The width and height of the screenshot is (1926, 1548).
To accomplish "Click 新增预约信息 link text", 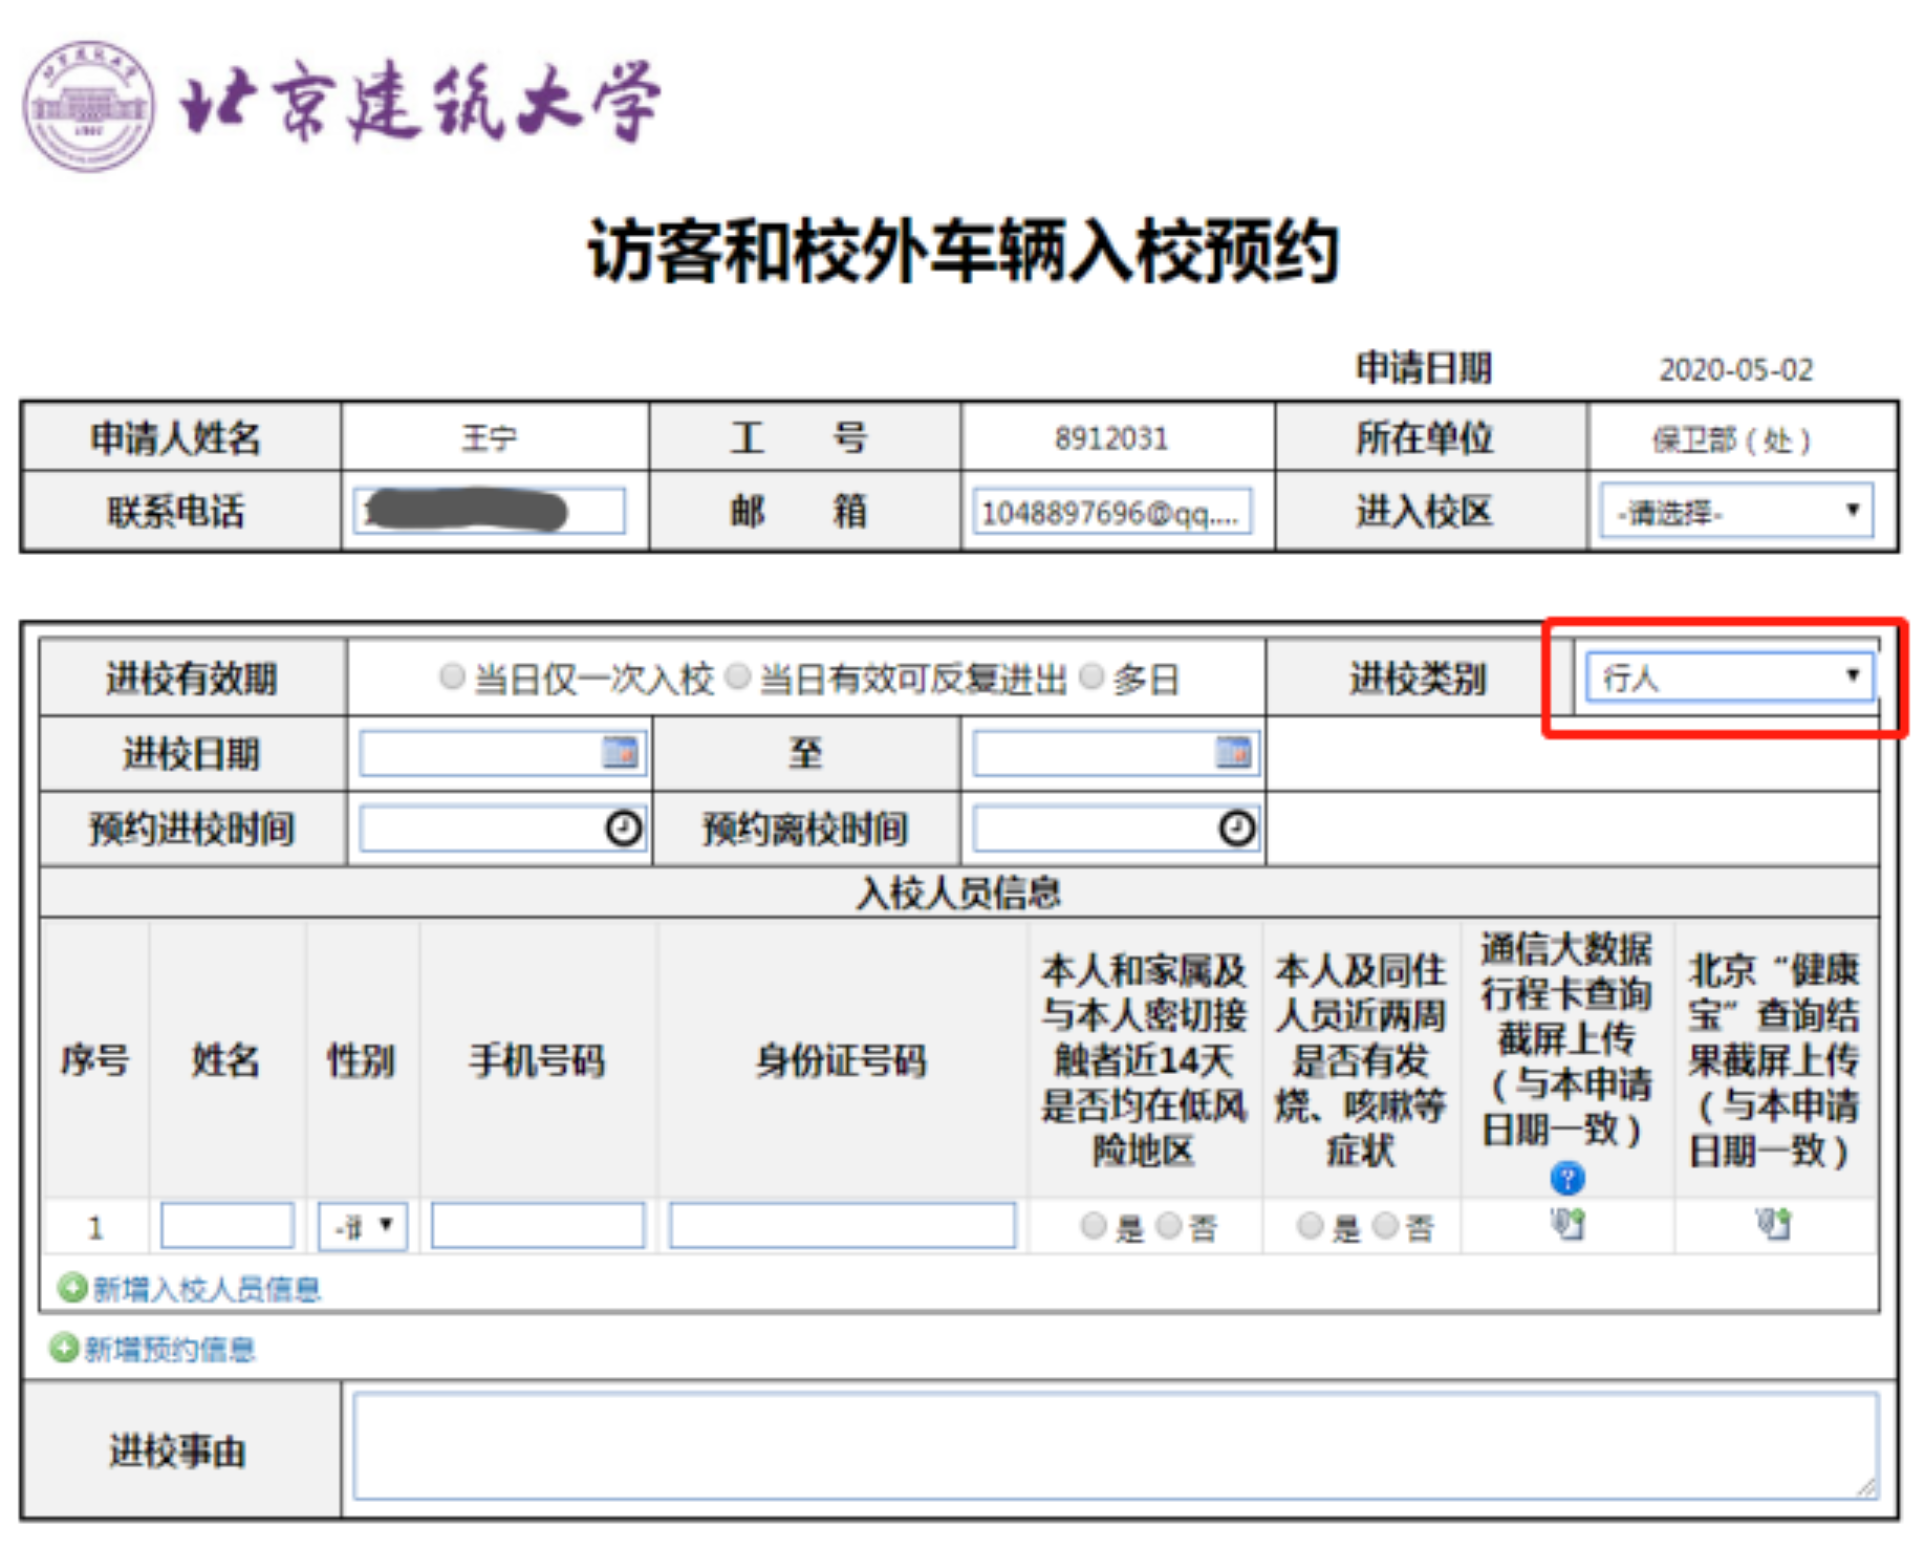I will (170, 1349).
